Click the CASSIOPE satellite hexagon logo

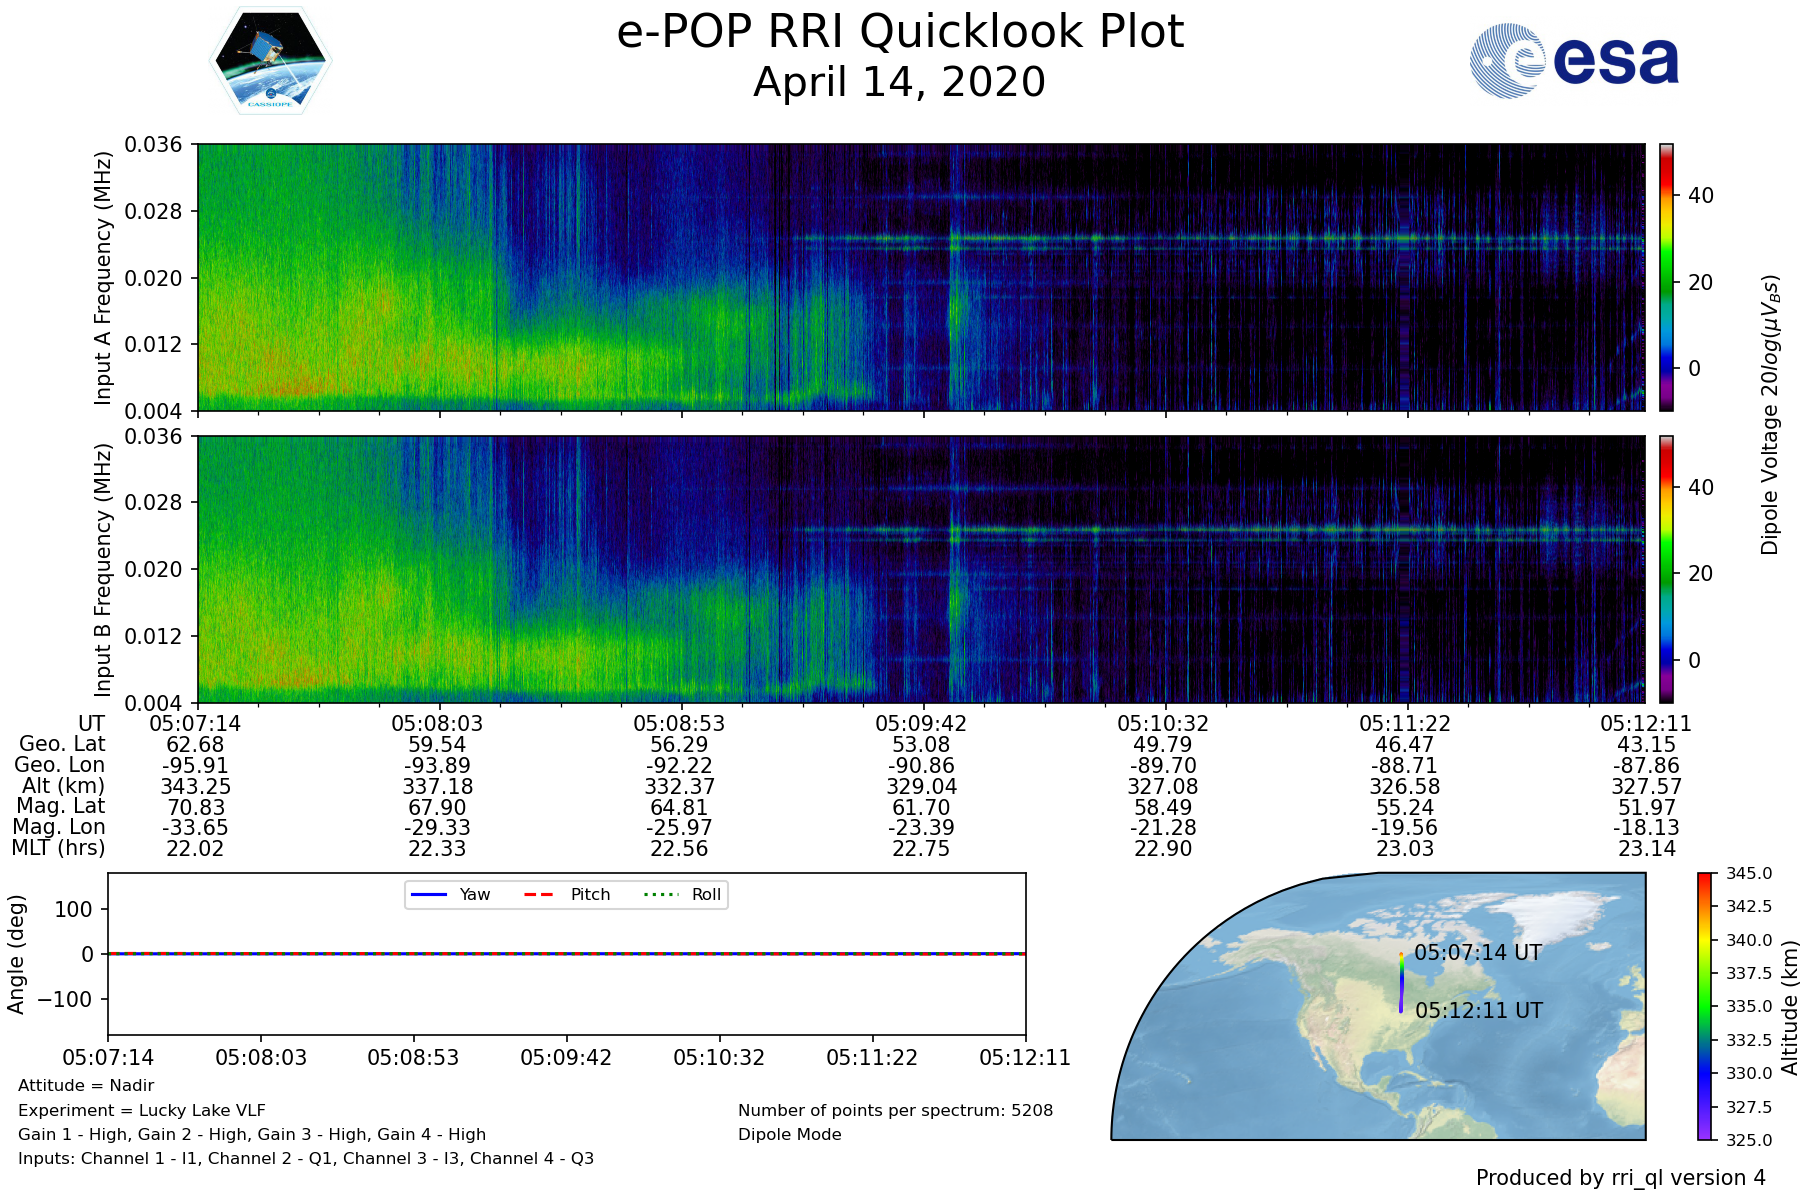click(x=270, y=60)
